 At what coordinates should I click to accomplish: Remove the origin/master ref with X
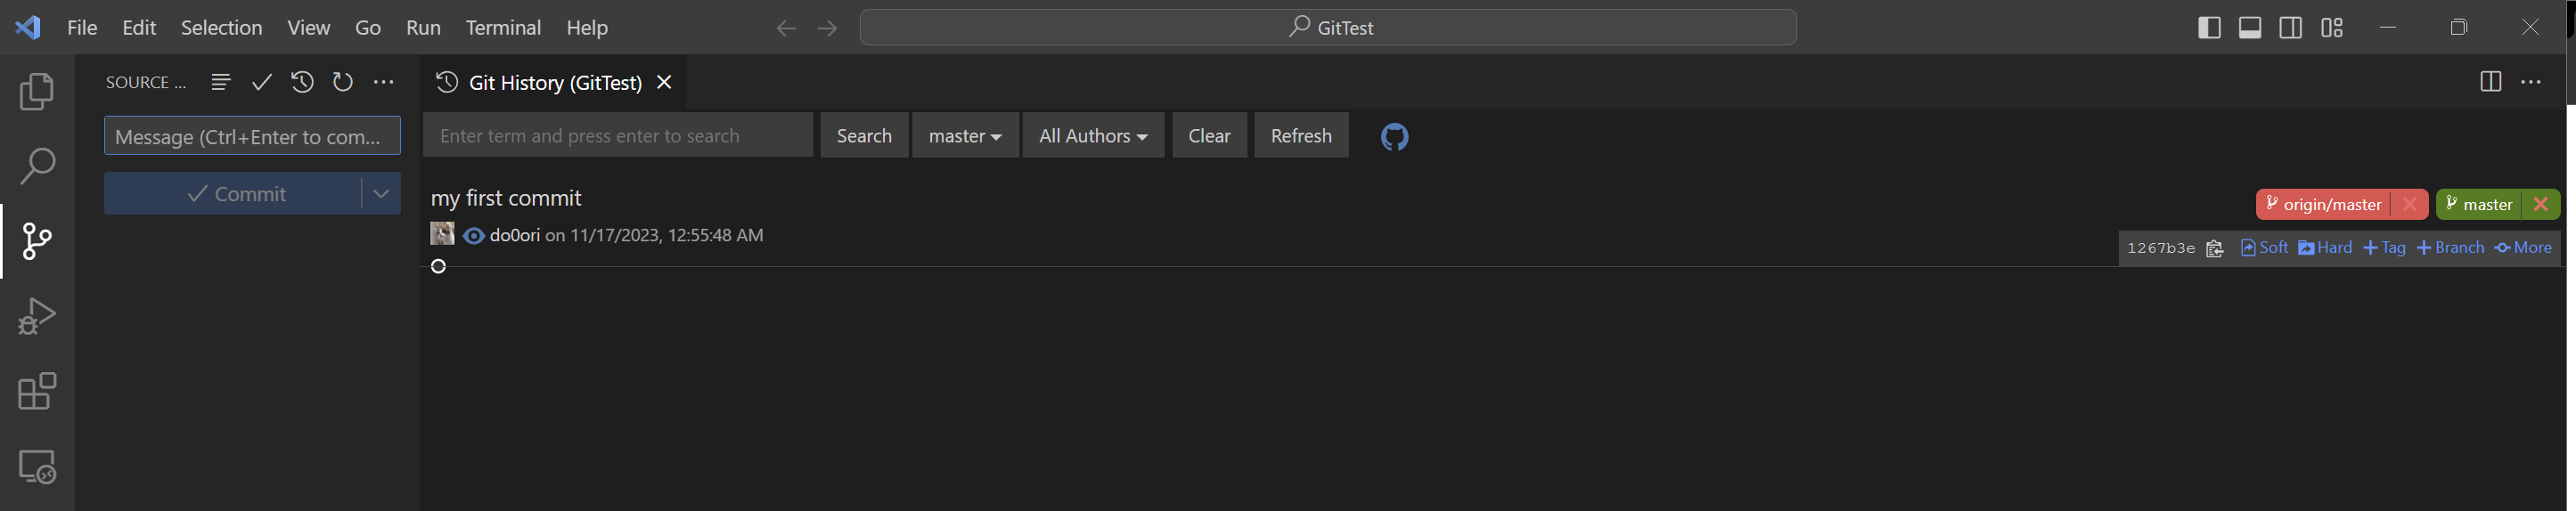pyautogui.click(x=2409, y=204)
